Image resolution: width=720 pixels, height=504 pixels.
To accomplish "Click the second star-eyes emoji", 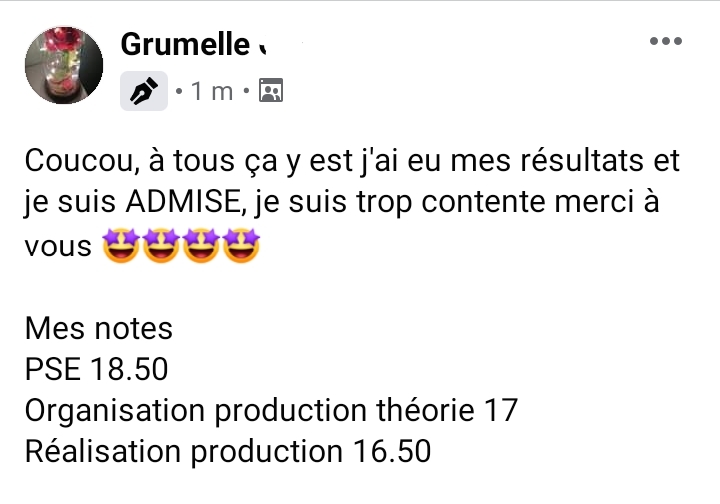I will pos(162,245).
